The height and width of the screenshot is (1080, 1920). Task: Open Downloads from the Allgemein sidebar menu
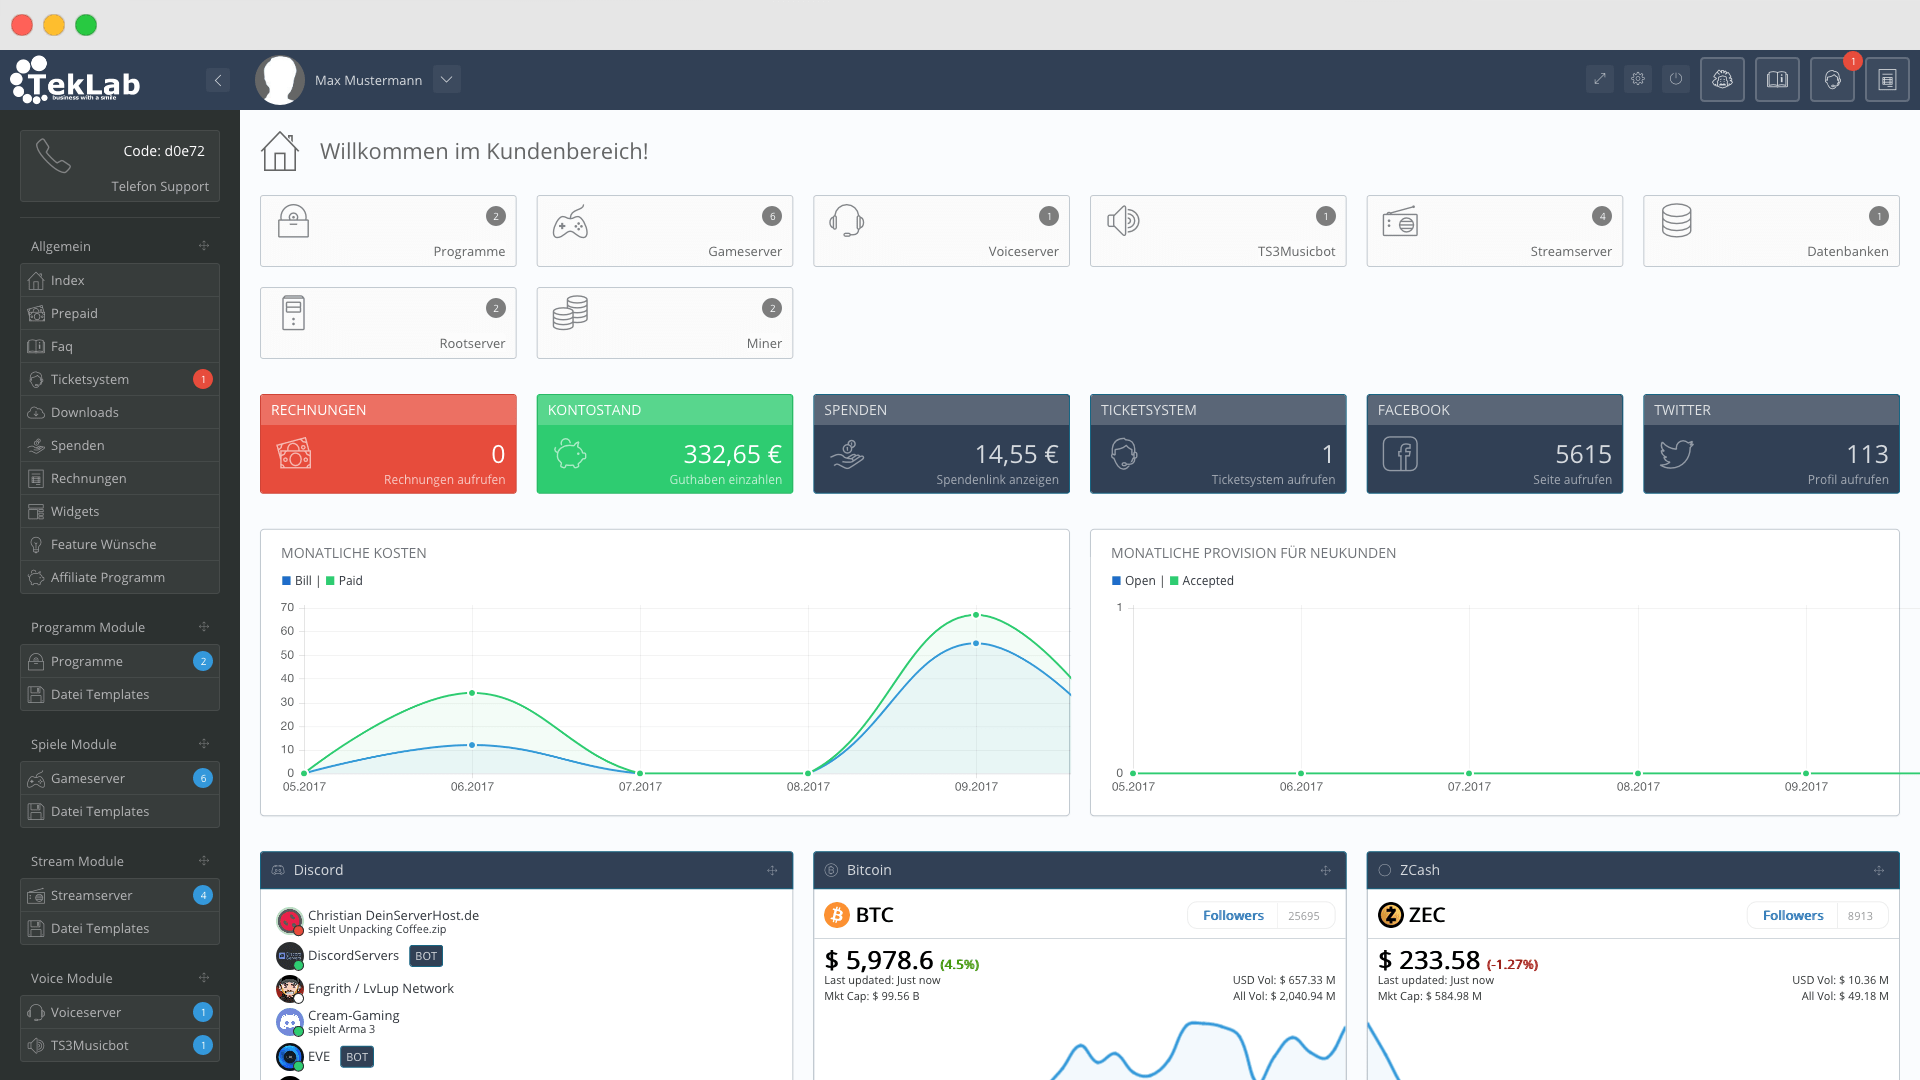[84, 412]
